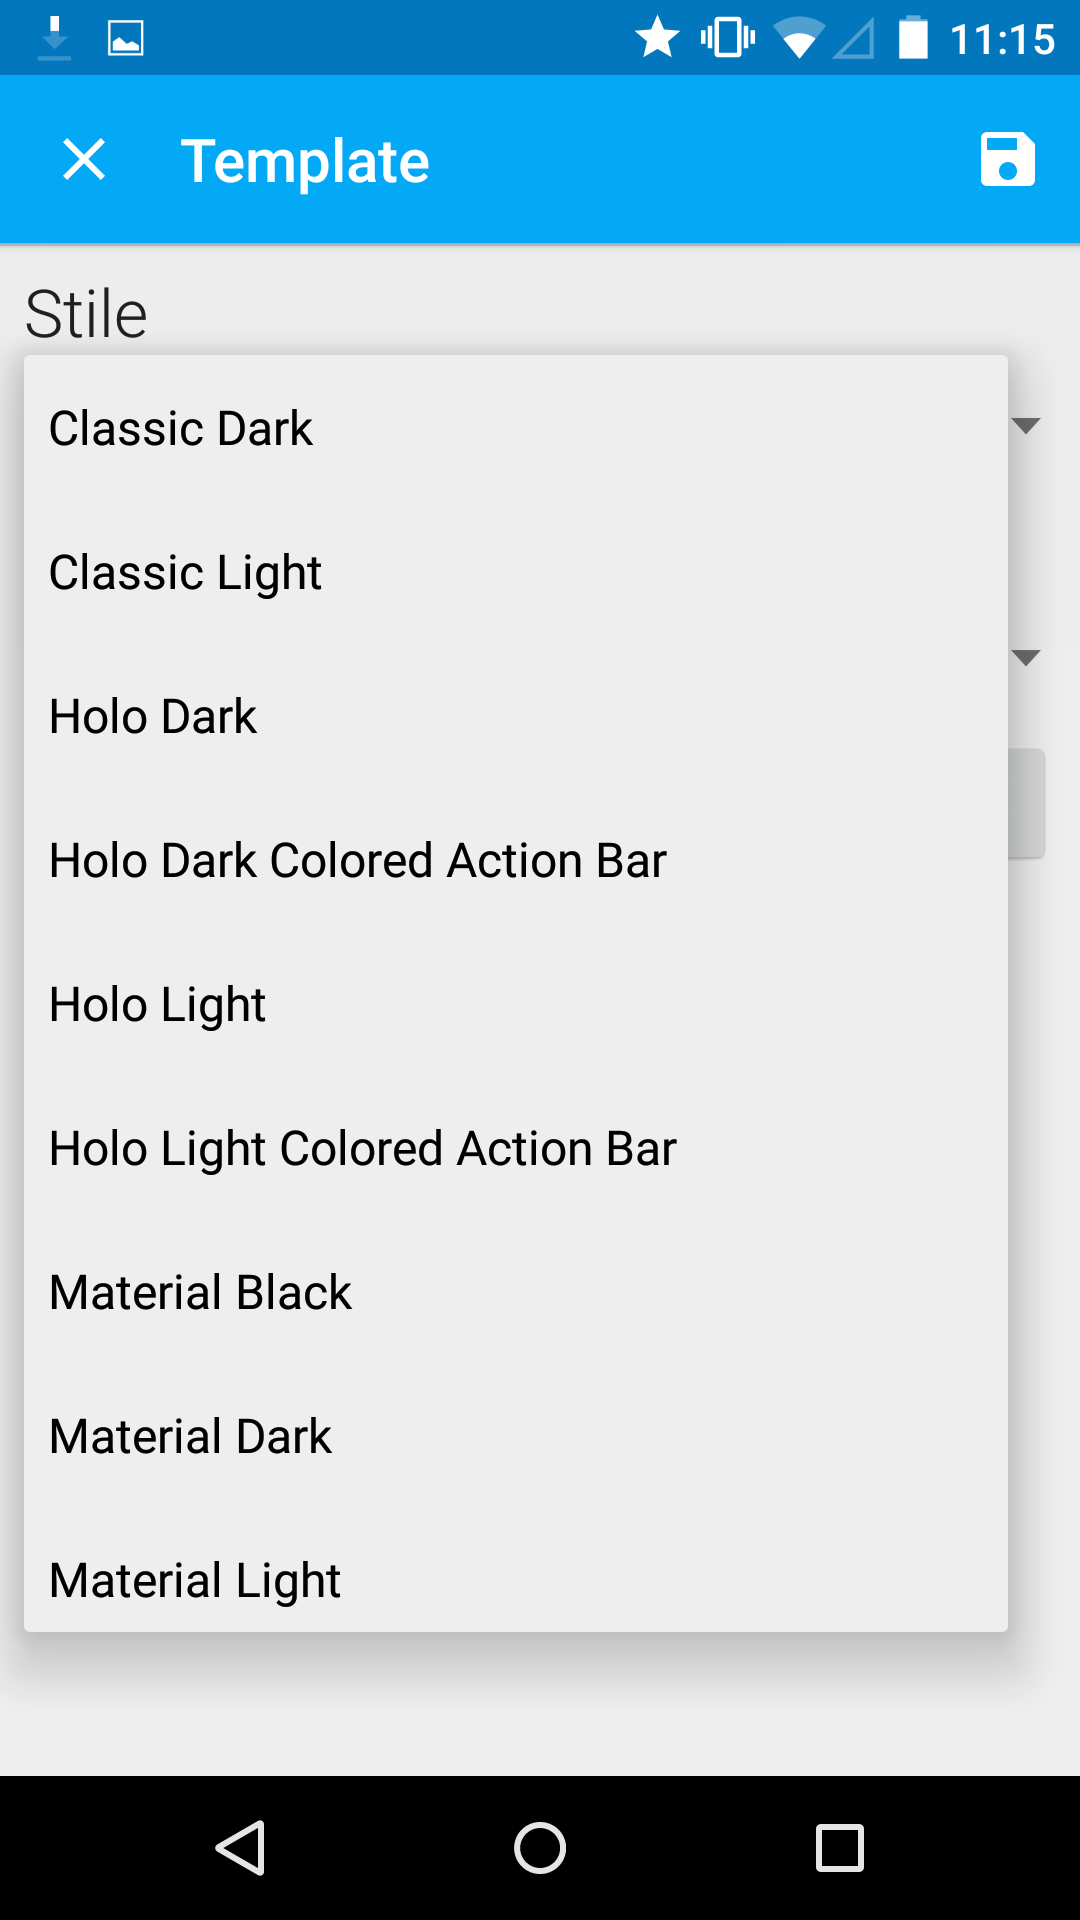This screenshot has height=1920, width=1080.
Task: Tap the image notification icon in status bar
Action: pos(126,38)
